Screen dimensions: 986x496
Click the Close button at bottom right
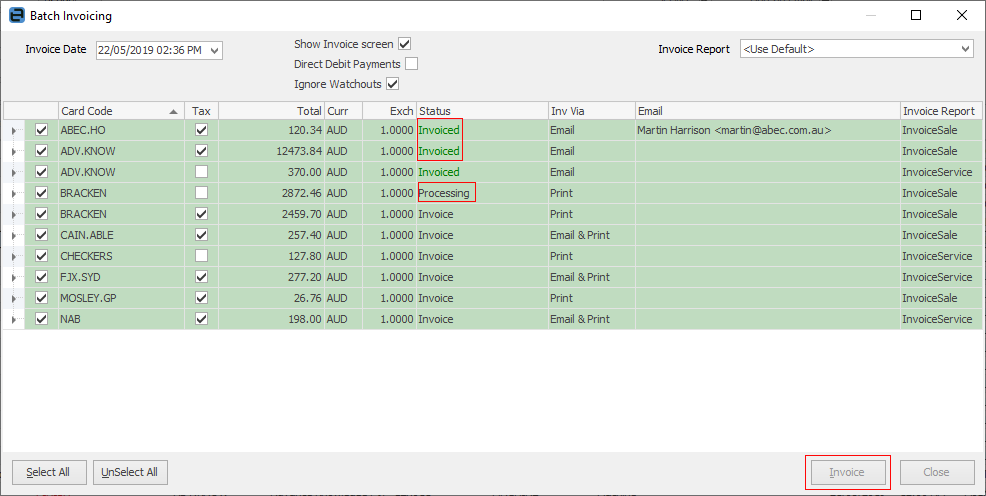pyautogui.click(x=937, y=472)
